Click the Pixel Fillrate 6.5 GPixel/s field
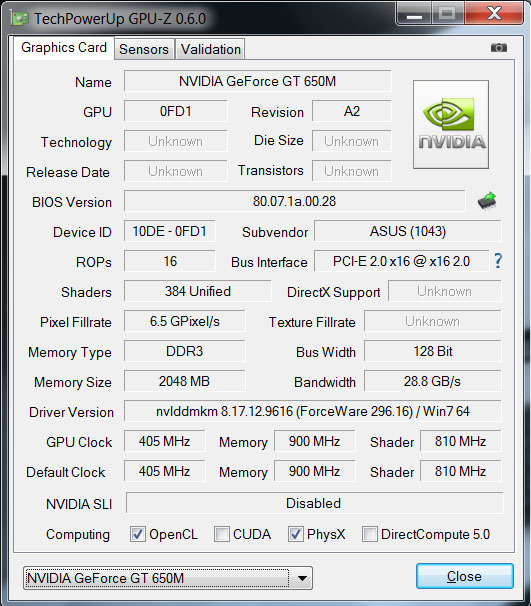 point(184,321)
